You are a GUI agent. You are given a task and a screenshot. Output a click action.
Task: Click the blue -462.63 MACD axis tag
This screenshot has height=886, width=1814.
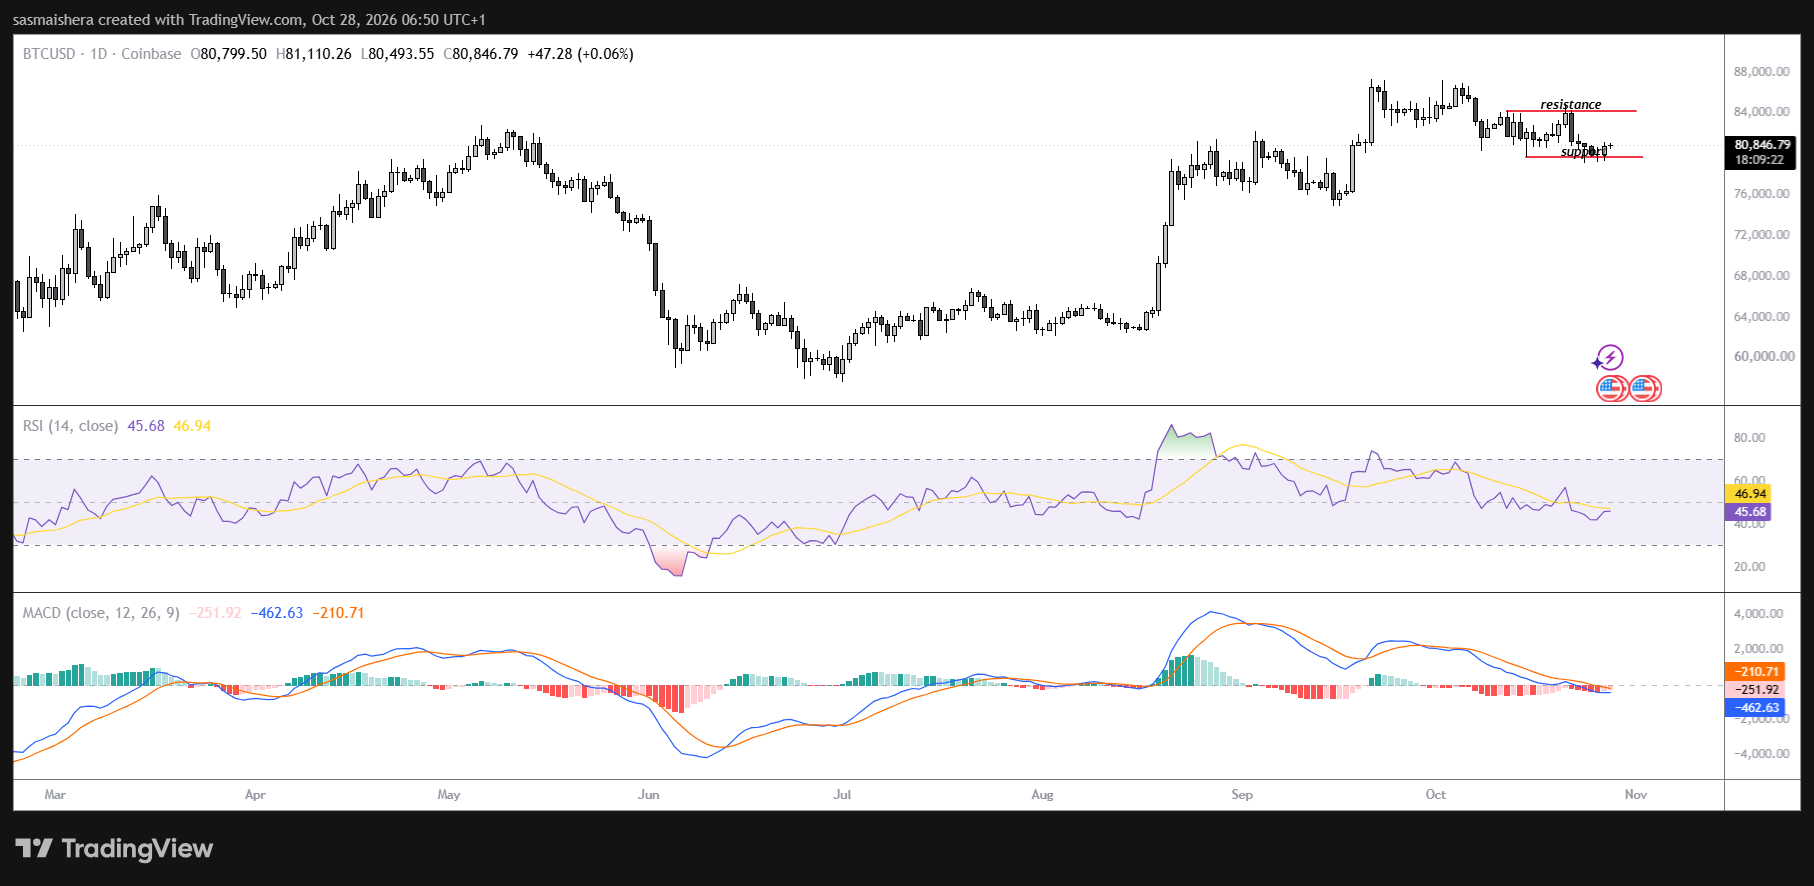coord(1756,708)
